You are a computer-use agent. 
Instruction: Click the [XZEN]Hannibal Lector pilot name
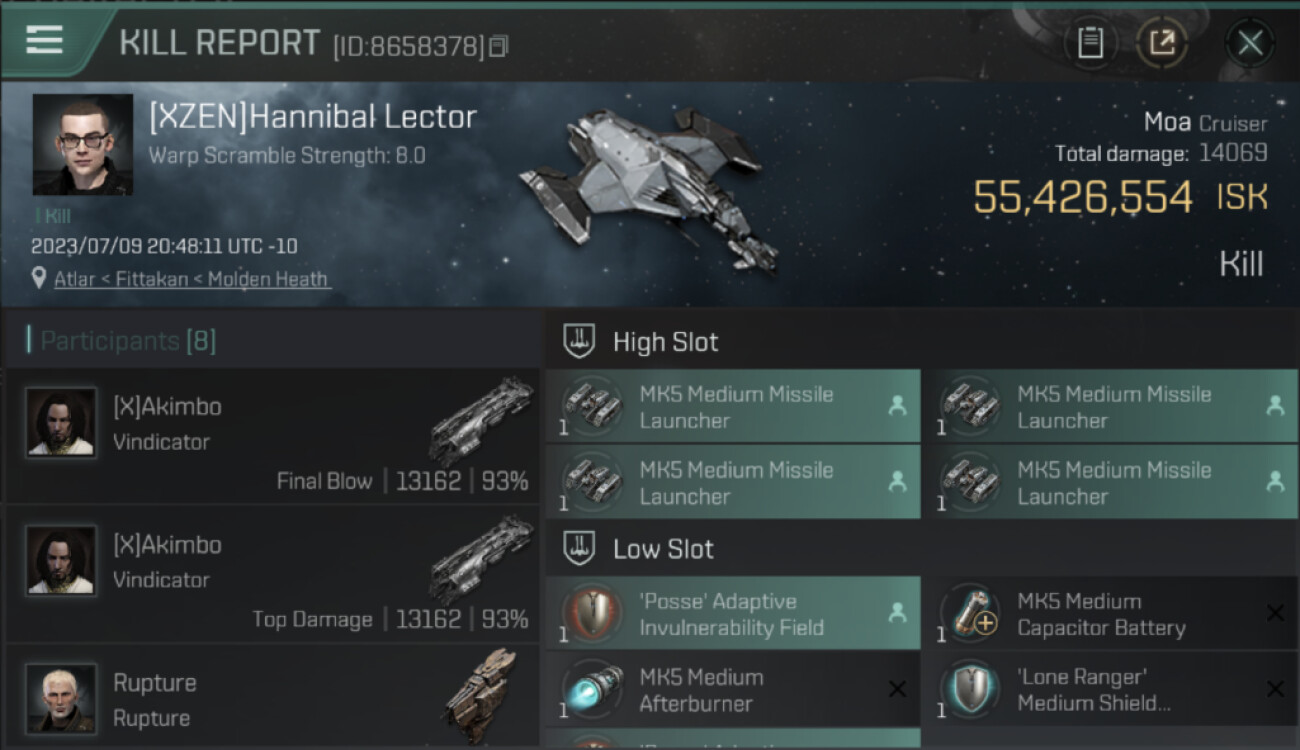pos(312,117)
